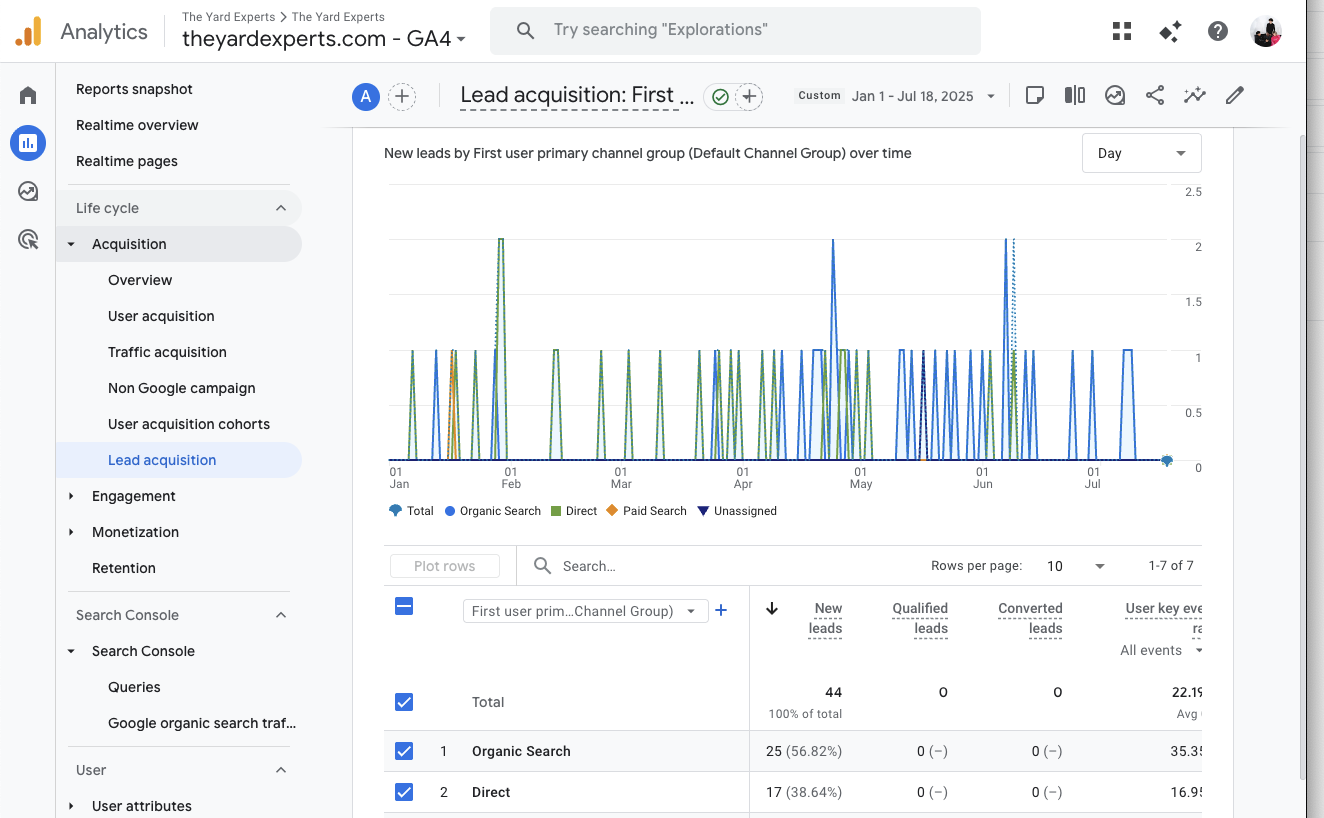Open the Day granularity dropdown
The width and height of the screenshot is (1324, 818).
coord(1141,153)
